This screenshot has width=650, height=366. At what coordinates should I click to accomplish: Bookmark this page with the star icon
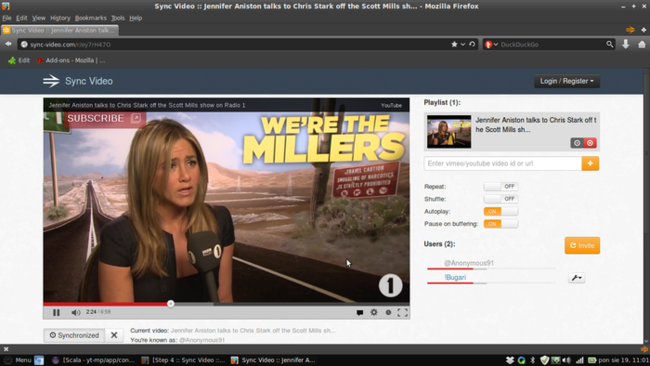(x=454, y=44)
